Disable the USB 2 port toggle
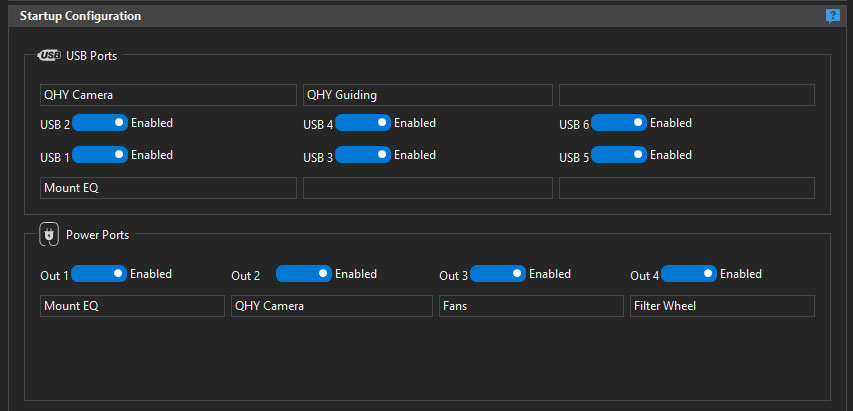Viewport: 853px width, 411px height. coord(100,123)
